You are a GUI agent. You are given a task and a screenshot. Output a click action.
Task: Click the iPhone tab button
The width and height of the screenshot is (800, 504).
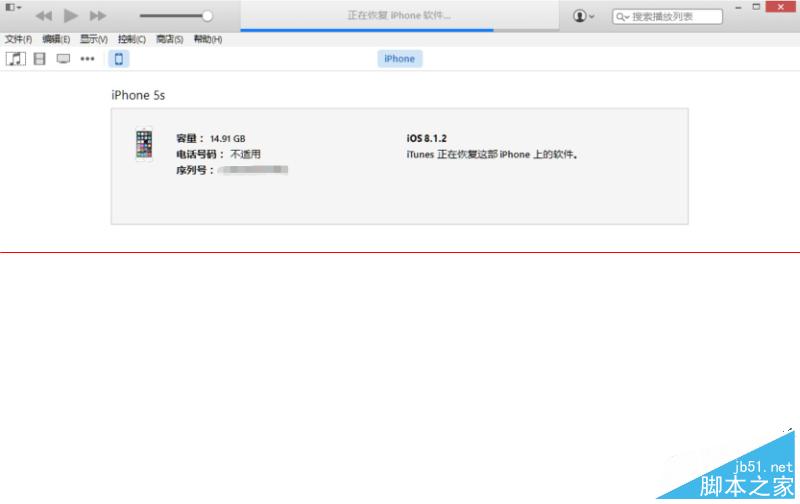[x=399, y=59]
